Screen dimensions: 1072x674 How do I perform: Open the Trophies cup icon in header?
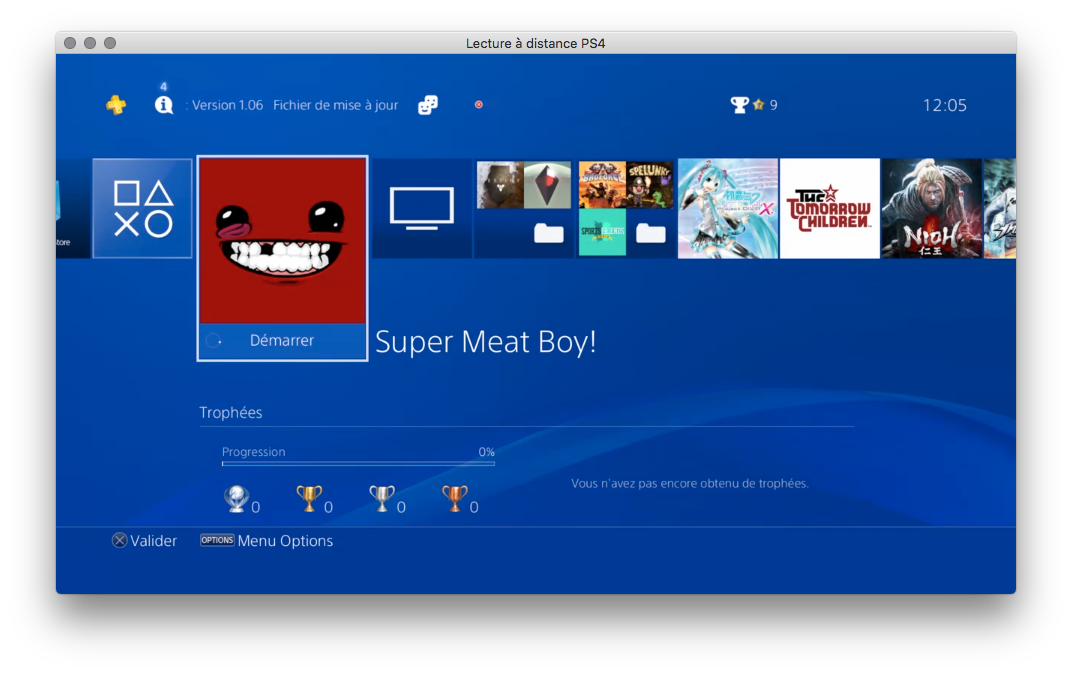pyautogui.click(x=739, y=105)
